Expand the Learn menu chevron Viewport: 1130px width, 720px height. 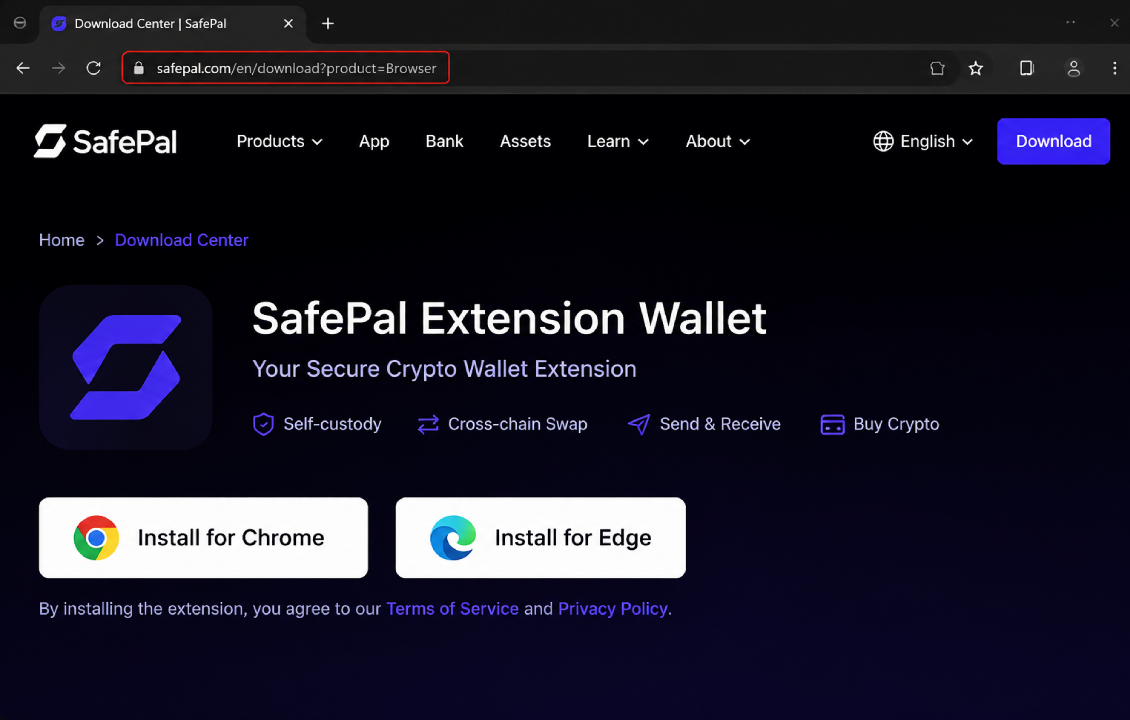[x=644, y=142]
